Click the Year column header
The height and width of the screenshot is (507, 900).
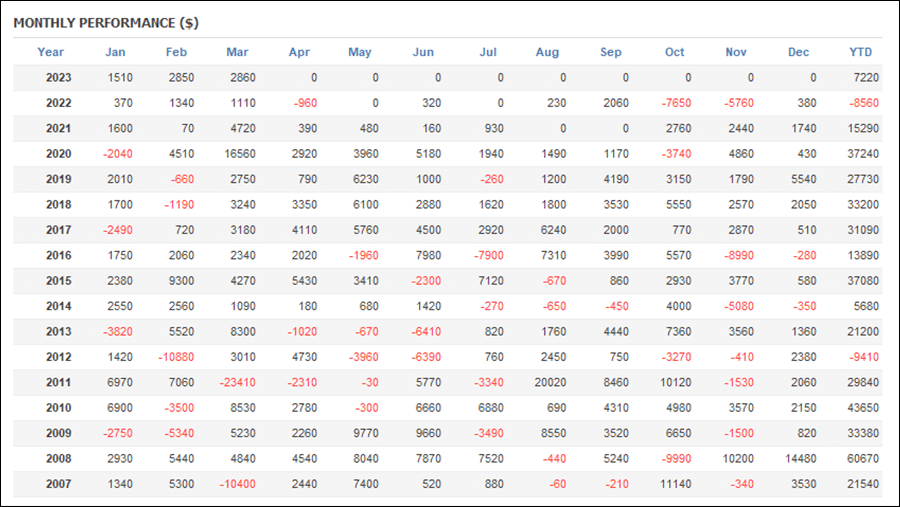coord(51,52)
